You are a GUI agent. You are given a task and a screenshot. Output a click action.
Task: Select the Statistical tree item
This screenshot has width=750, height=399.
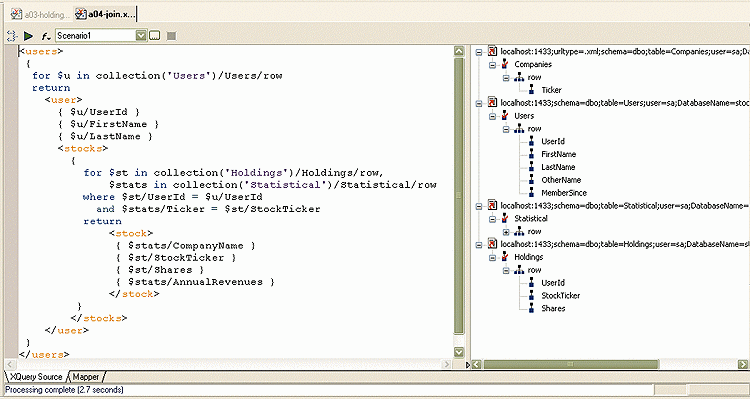[x=530, y=218]
